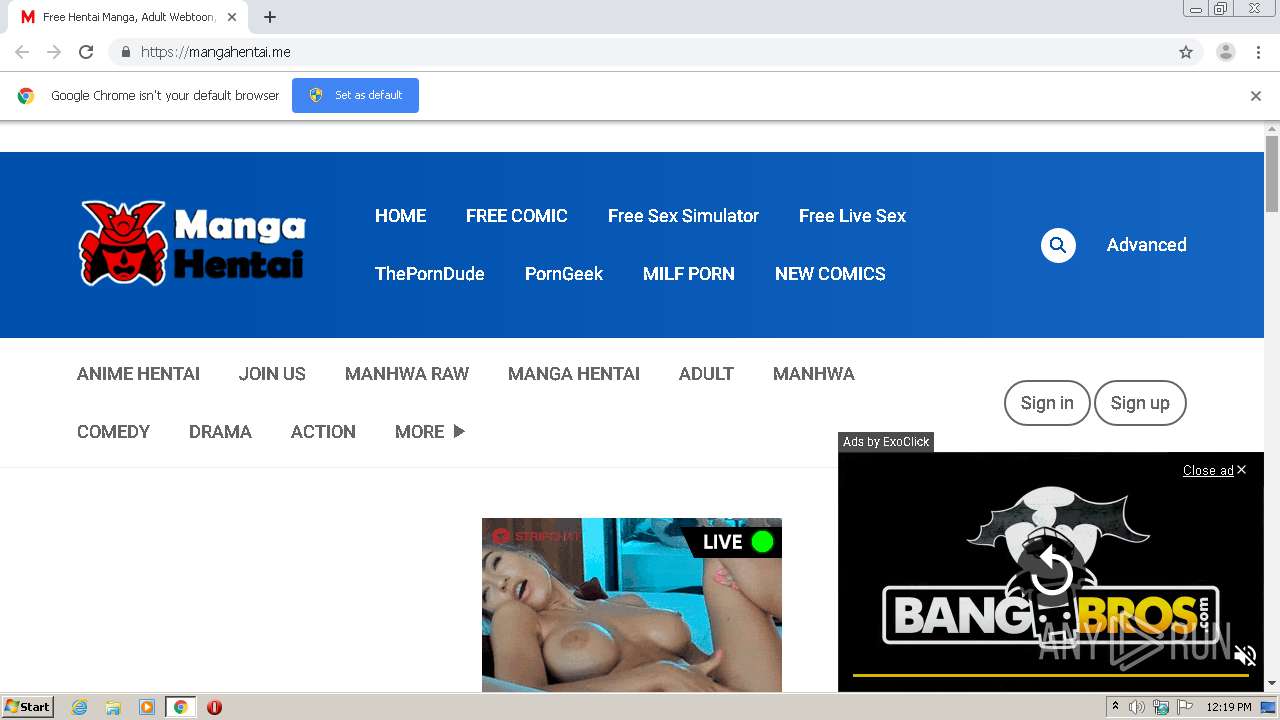Click the Set as default button
1280x720 pixels.
point(355,95)
